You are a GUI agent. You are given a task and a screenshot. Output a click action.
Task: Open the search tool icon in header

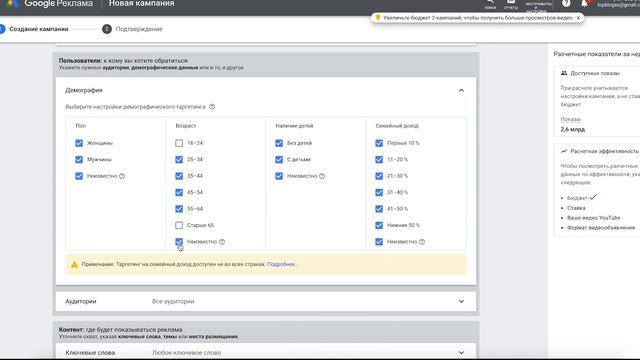[x=490, y=3]
